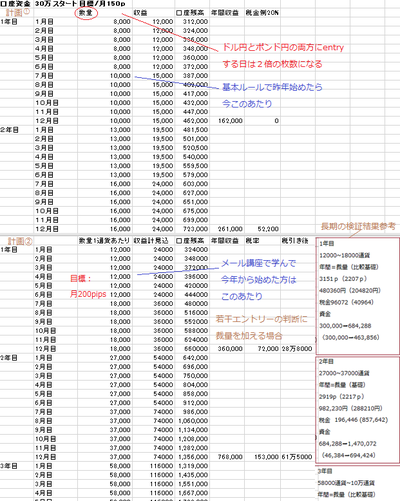Click balance cell 1,282,000
400x501 pixels.
[193, 448]
